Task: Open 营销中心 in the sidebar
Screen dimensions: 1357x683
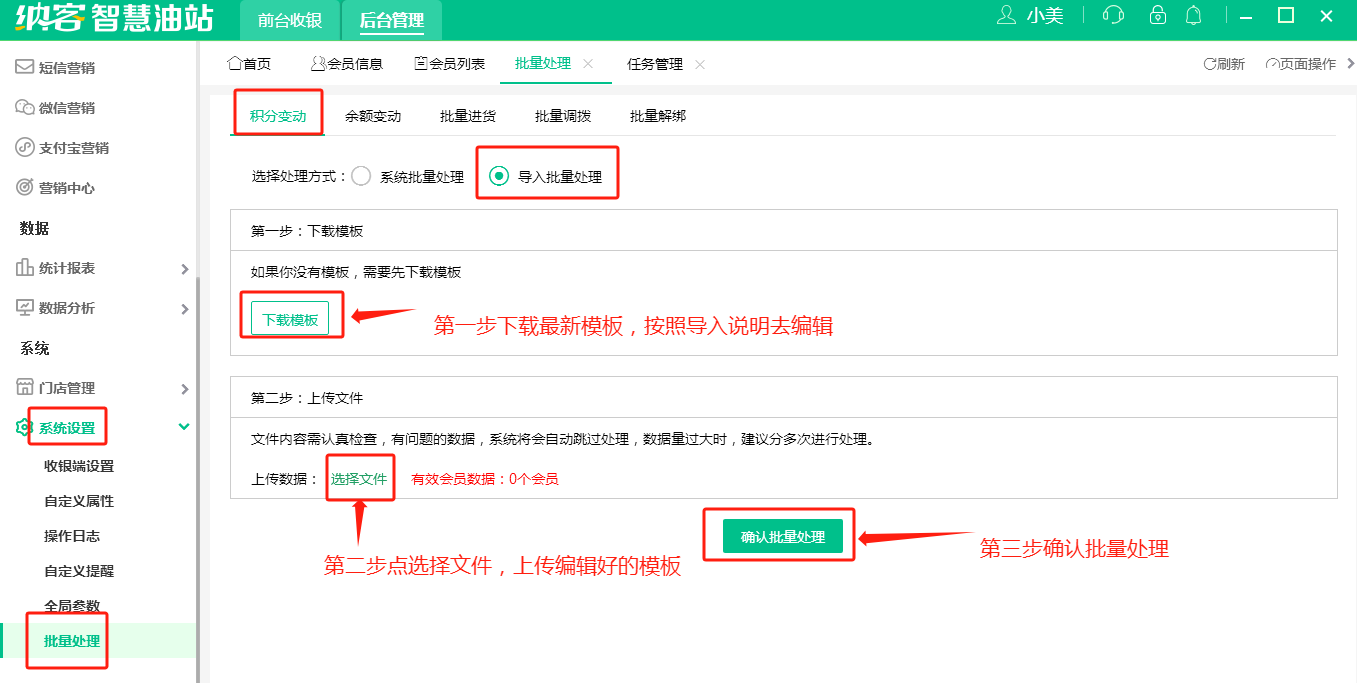Action: pyautogui.click(x=67, y=188)
